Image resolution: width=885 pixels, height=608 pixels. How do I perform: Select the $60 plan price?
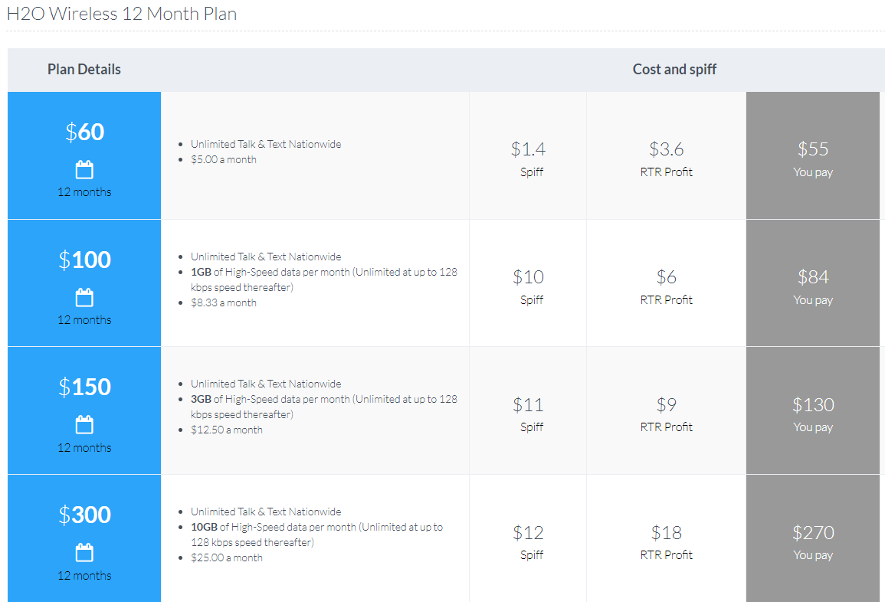coord(85,132)
